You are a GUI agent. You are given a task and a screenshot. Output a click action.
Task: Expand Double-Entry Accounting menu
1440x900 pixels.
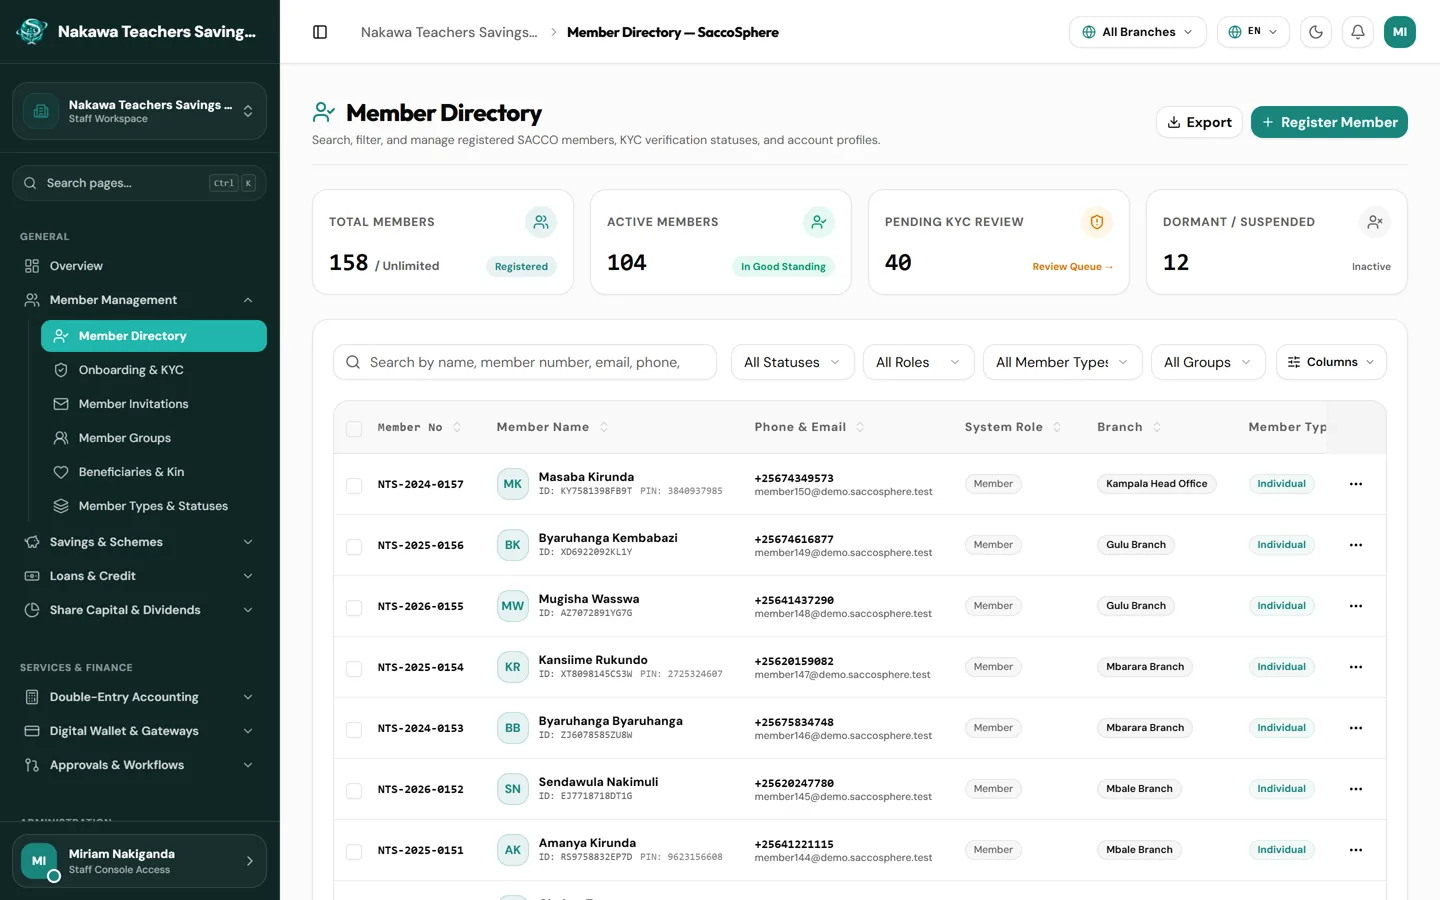tap(139, 697)
